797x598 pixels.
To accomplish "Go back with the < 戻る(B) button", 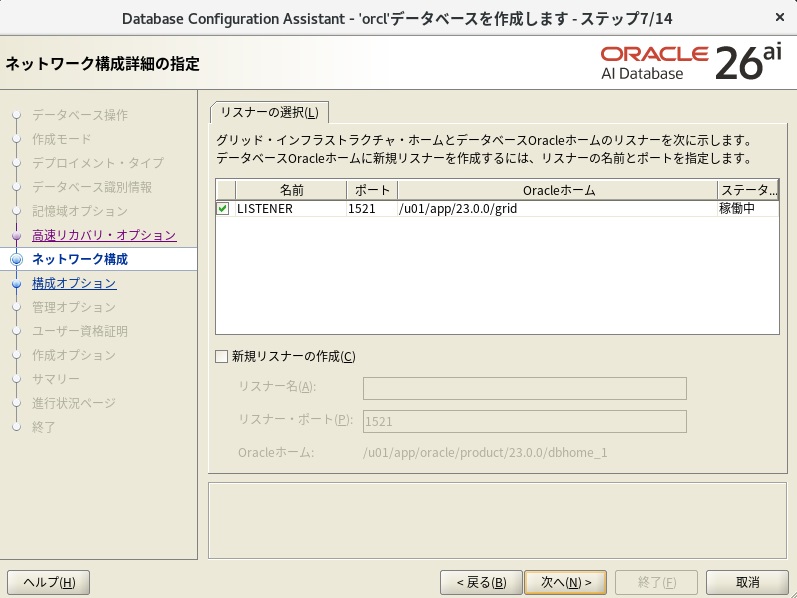I will click(x=481, y=582).
